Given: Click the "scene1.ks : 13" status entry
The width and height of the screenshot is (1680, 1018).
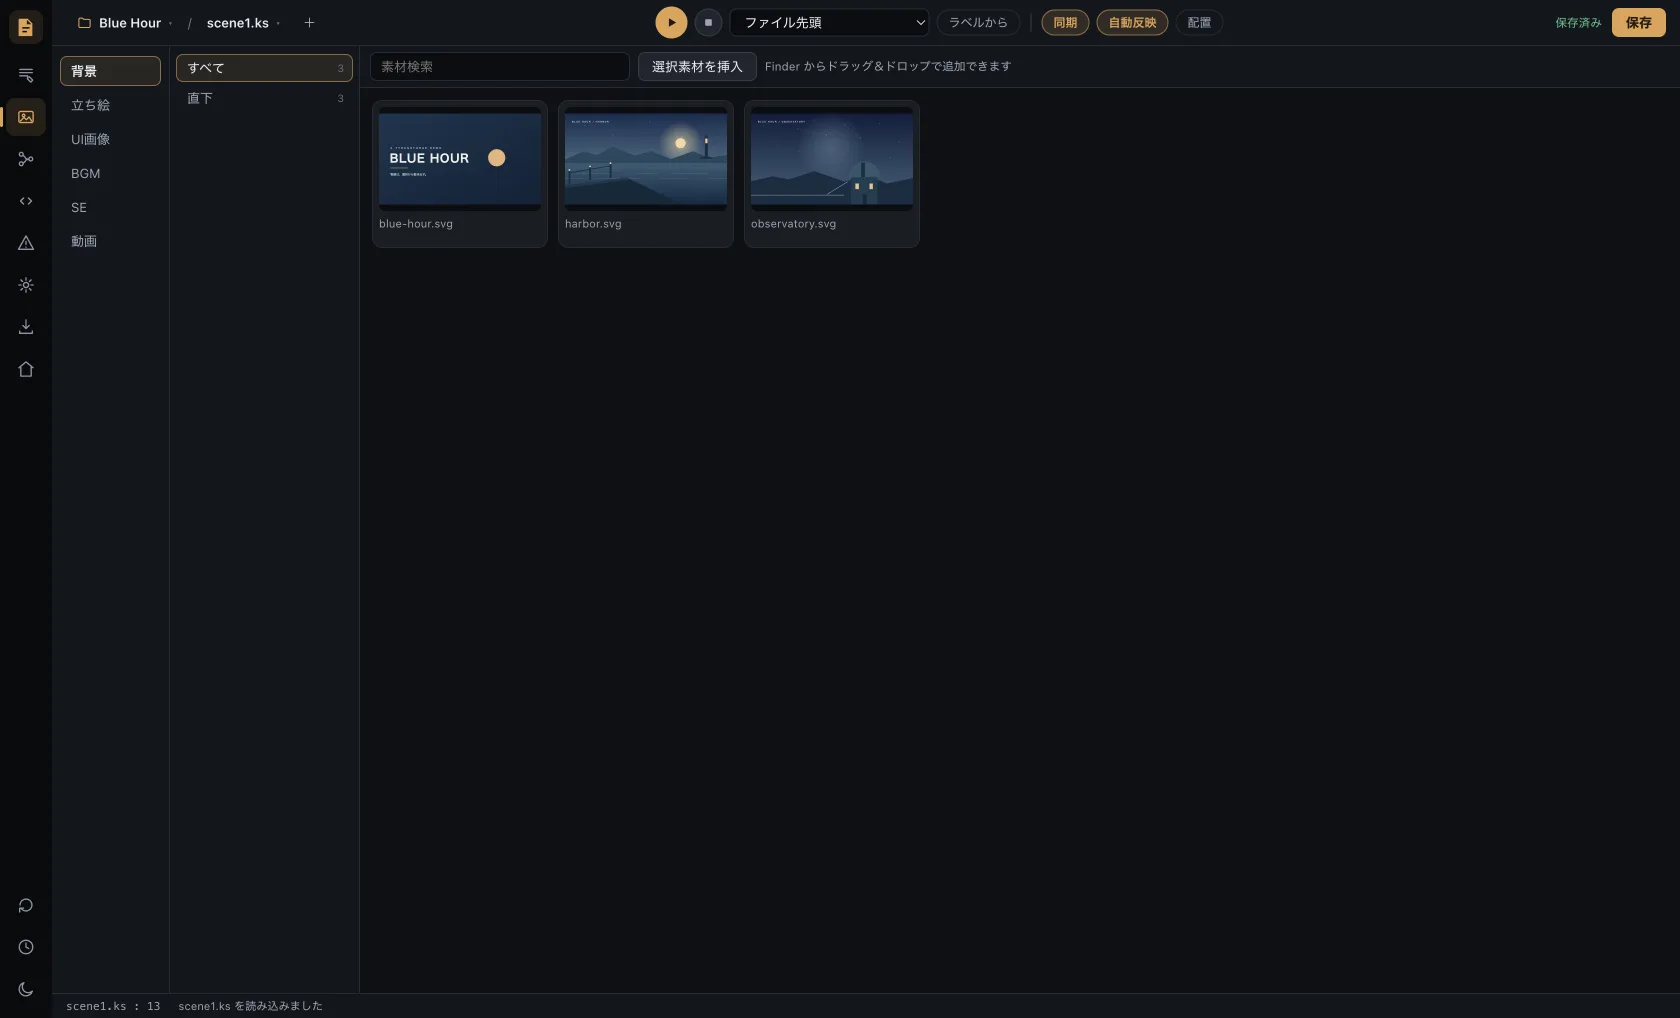Looking at the screenshot, I should click(x=113, y=1006).
